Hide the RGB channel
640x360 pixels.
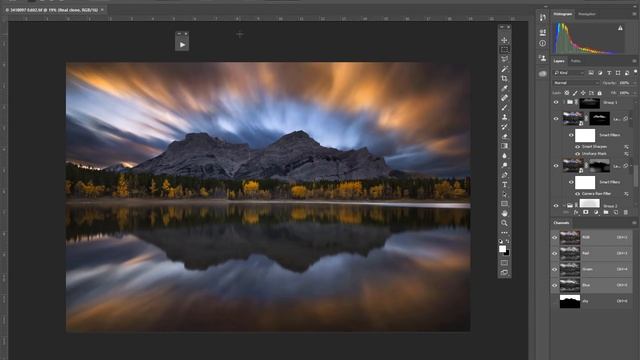pos(555,237)
